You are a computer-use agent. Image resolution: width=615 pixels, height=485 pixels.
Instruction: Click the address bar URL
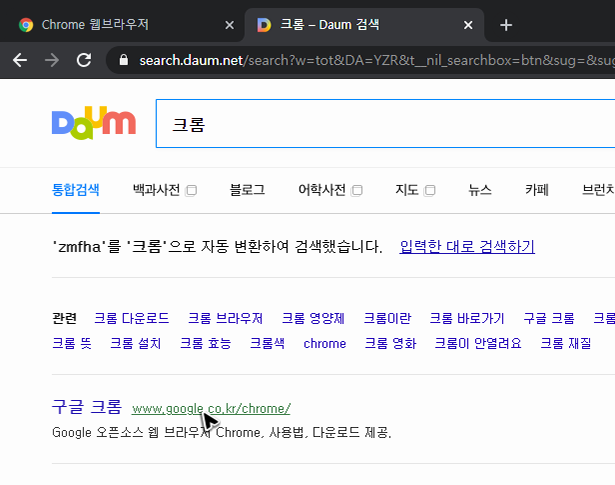pyautogui.click(x=377, y=60)
